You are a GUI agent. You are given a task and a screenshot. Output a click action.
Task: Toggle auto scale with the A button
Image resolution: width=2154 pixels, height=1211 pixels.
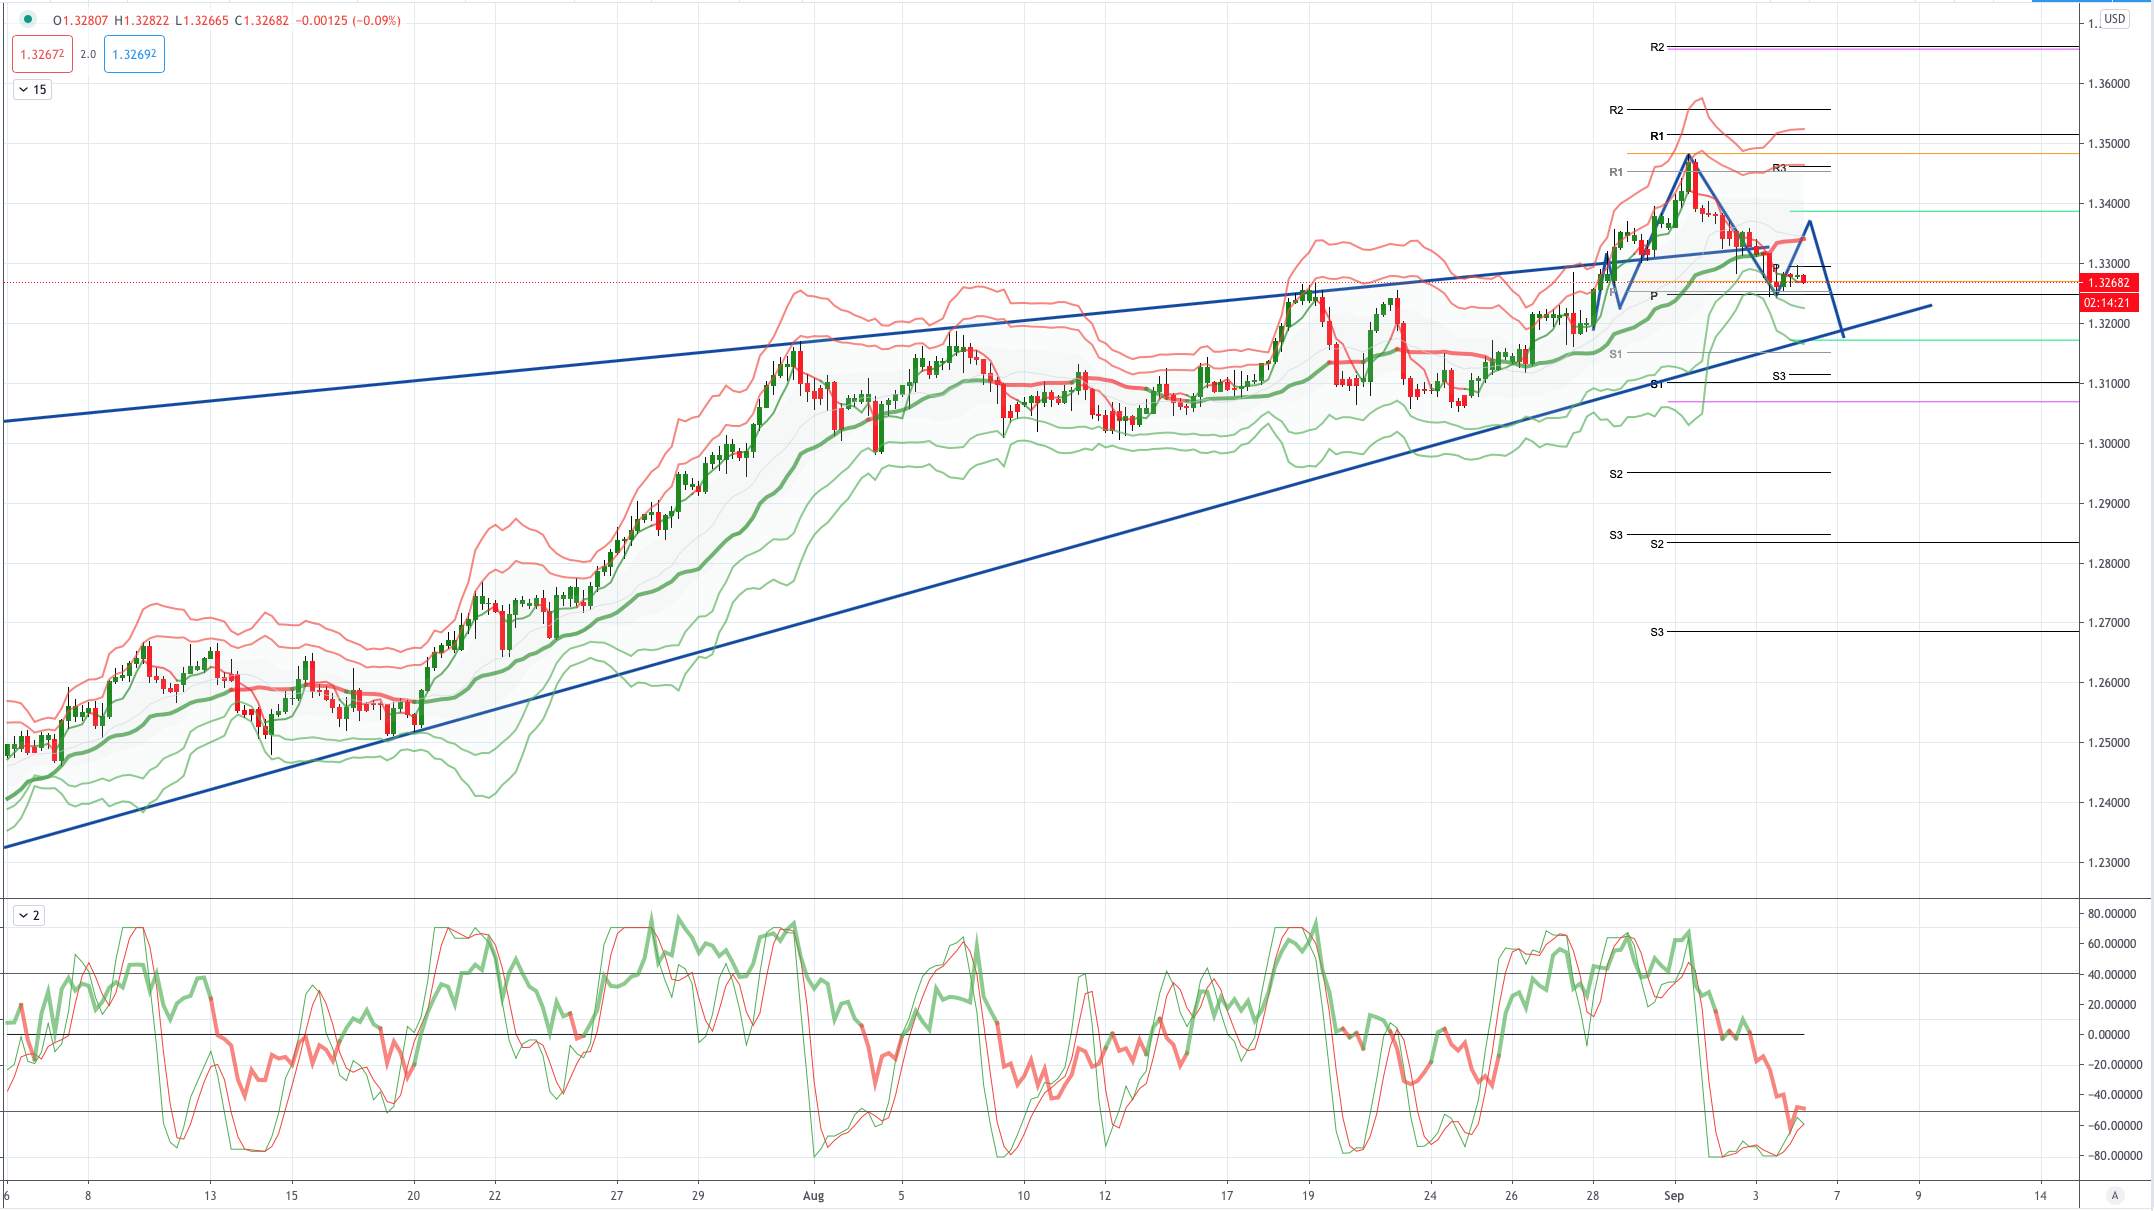2114,1195
